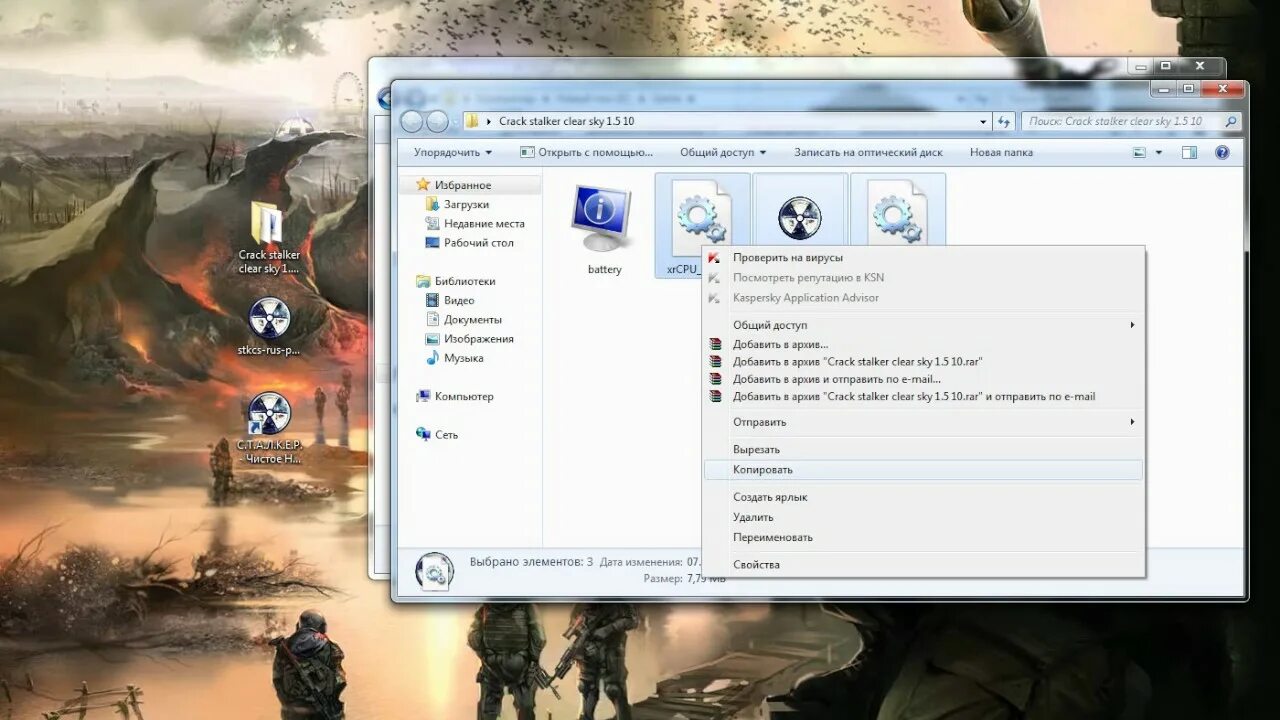The height and width of the screenshot is (720, 1280).
Task: Open Библиотеки in navigation pane
Action: 464,281
